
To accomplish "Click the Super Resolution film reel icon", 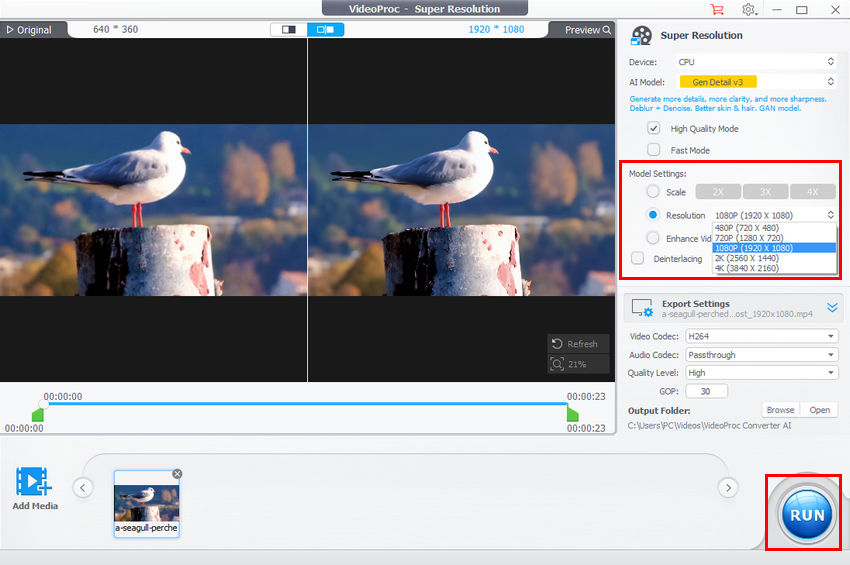I will pos(641,36).
